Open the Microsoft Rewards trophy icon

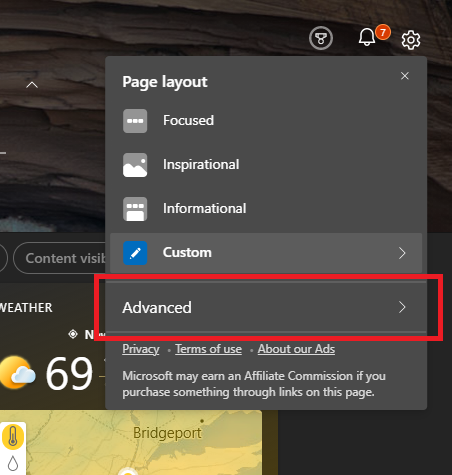pos(321,38)
